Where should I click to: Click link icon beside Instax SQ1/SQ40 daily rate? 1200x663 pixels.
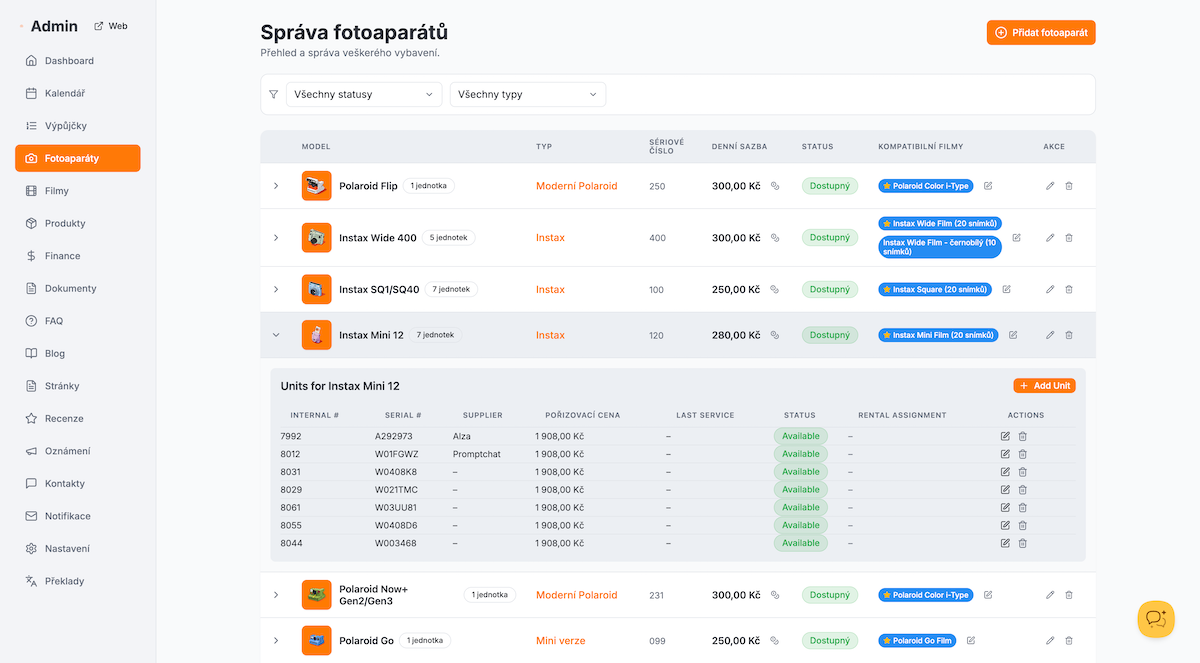coord(774,290)
